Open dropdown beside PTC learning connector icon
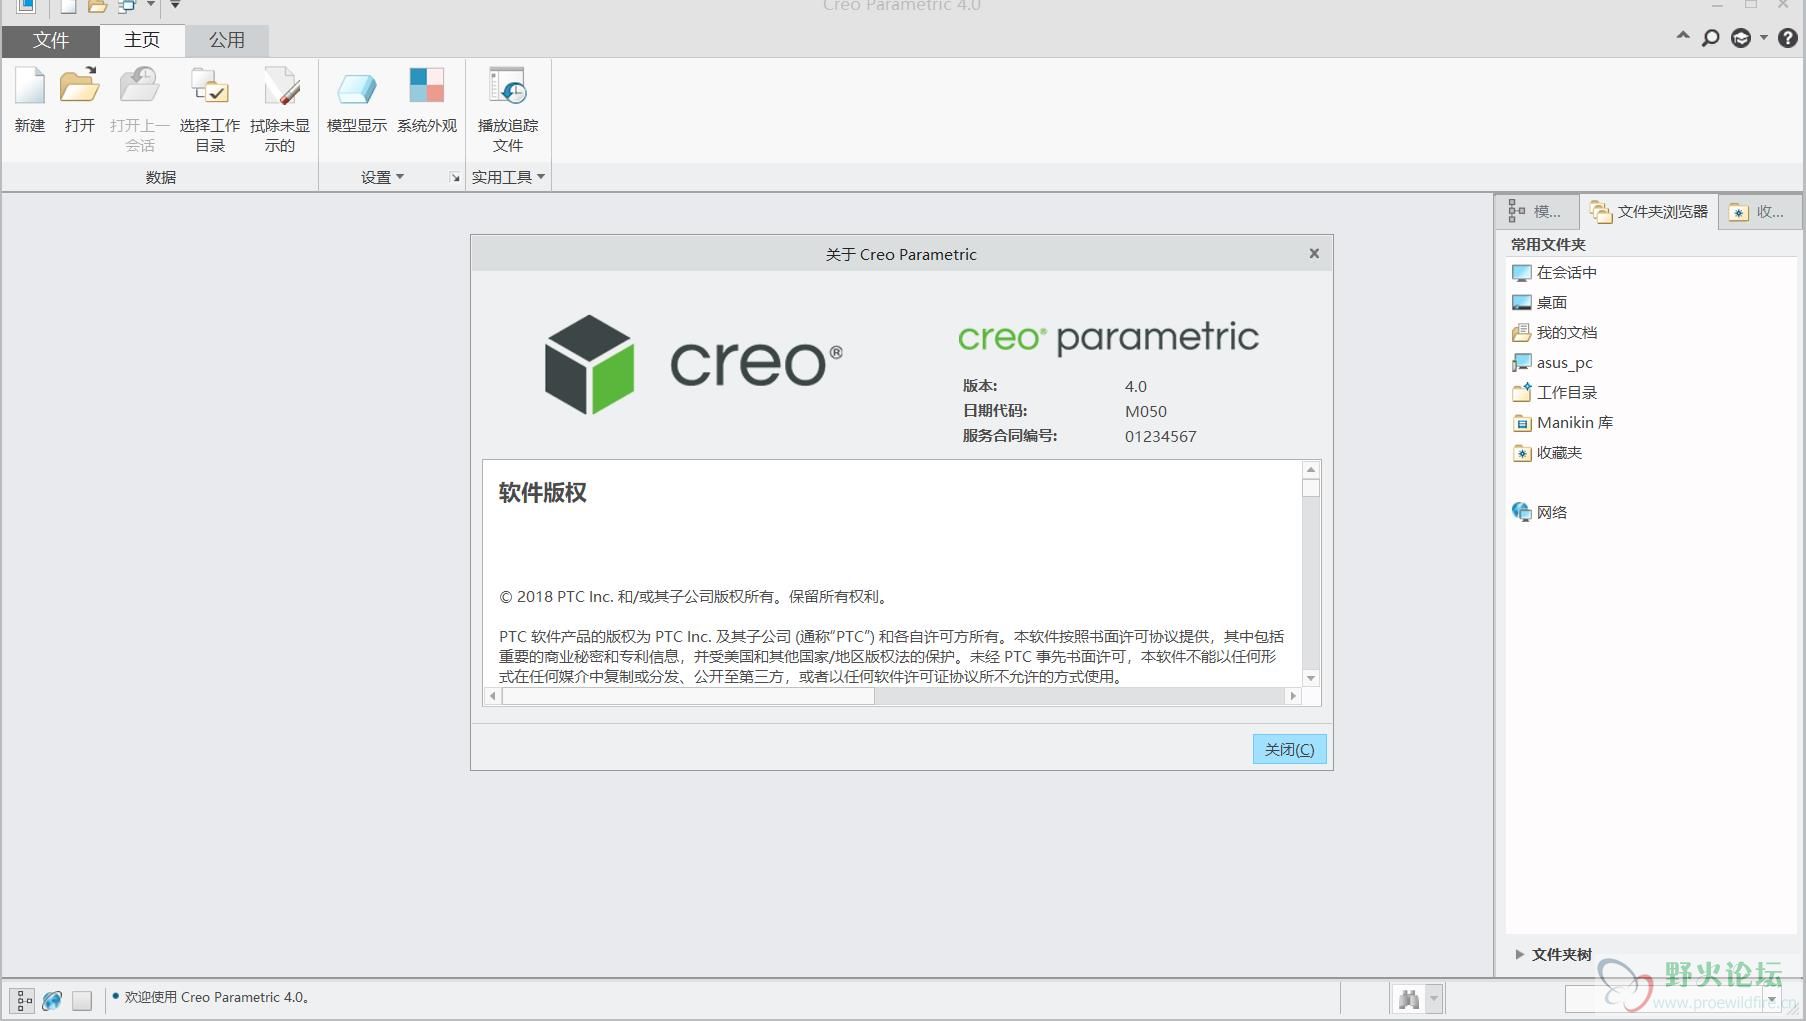1806x1021 pixels. point(1763,38)
